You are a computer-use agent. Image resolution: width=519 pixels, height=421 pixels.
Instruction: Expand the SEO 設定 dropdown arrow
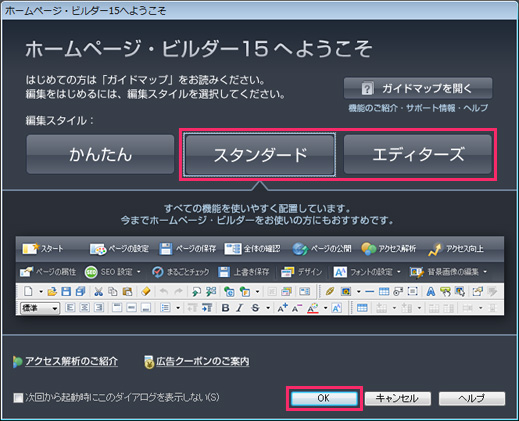tap(139, 272)
